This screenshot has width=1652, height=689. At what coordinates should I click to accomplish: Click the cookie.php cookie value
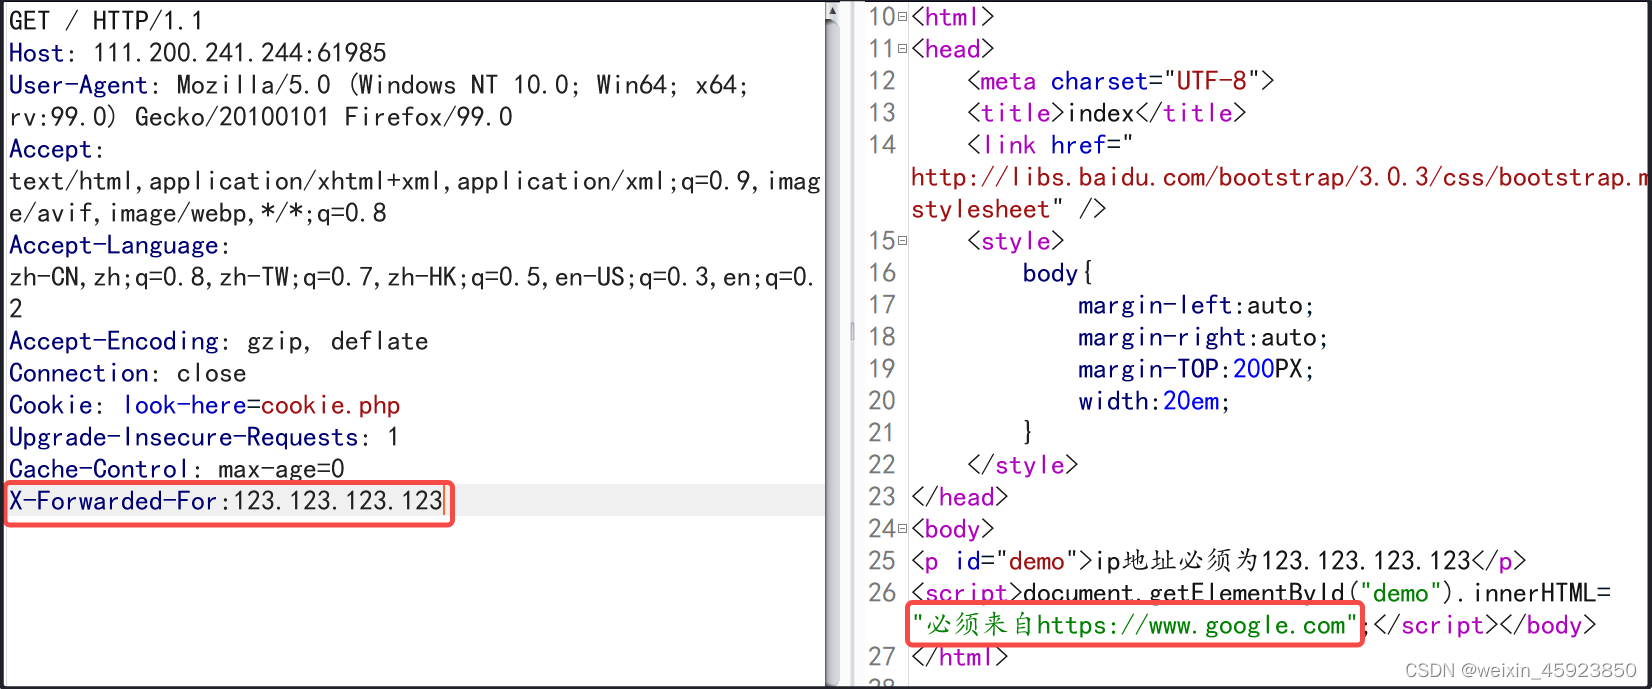tap(331, 405)
